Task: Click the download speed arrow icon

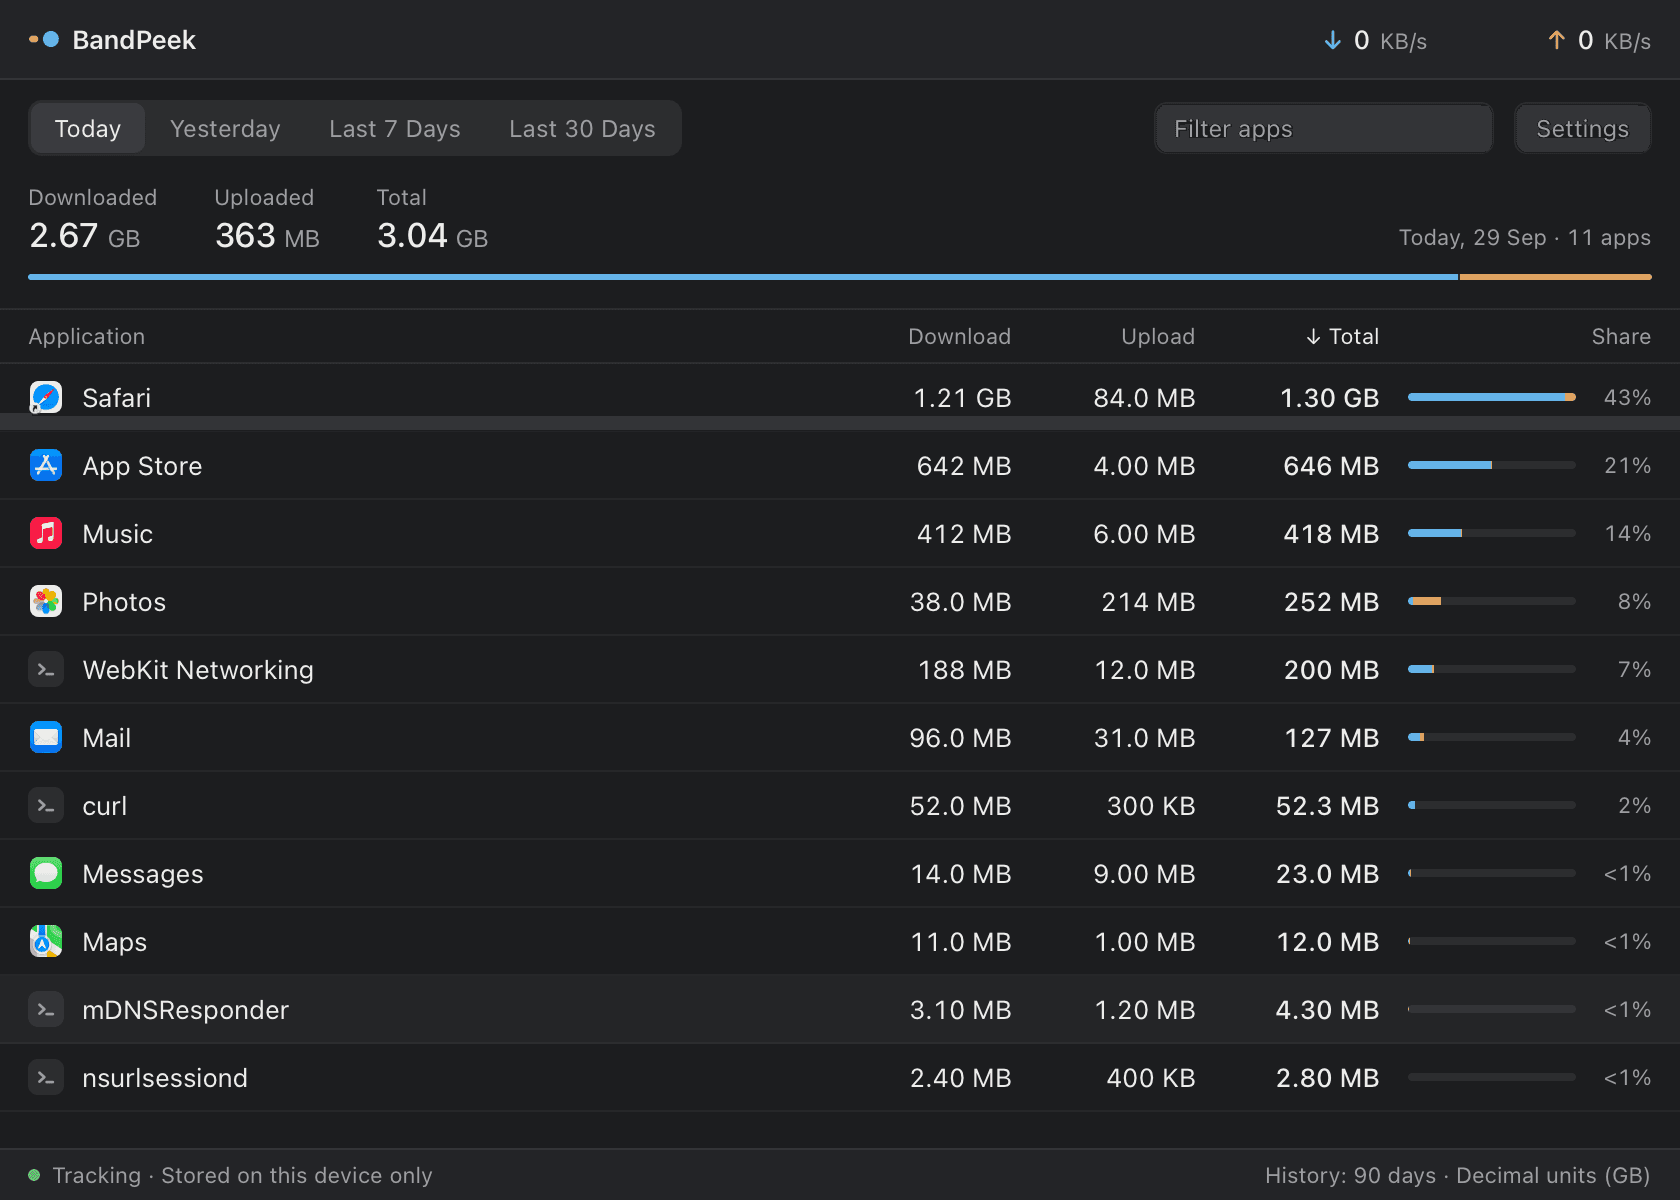Action: (1332, 40)
